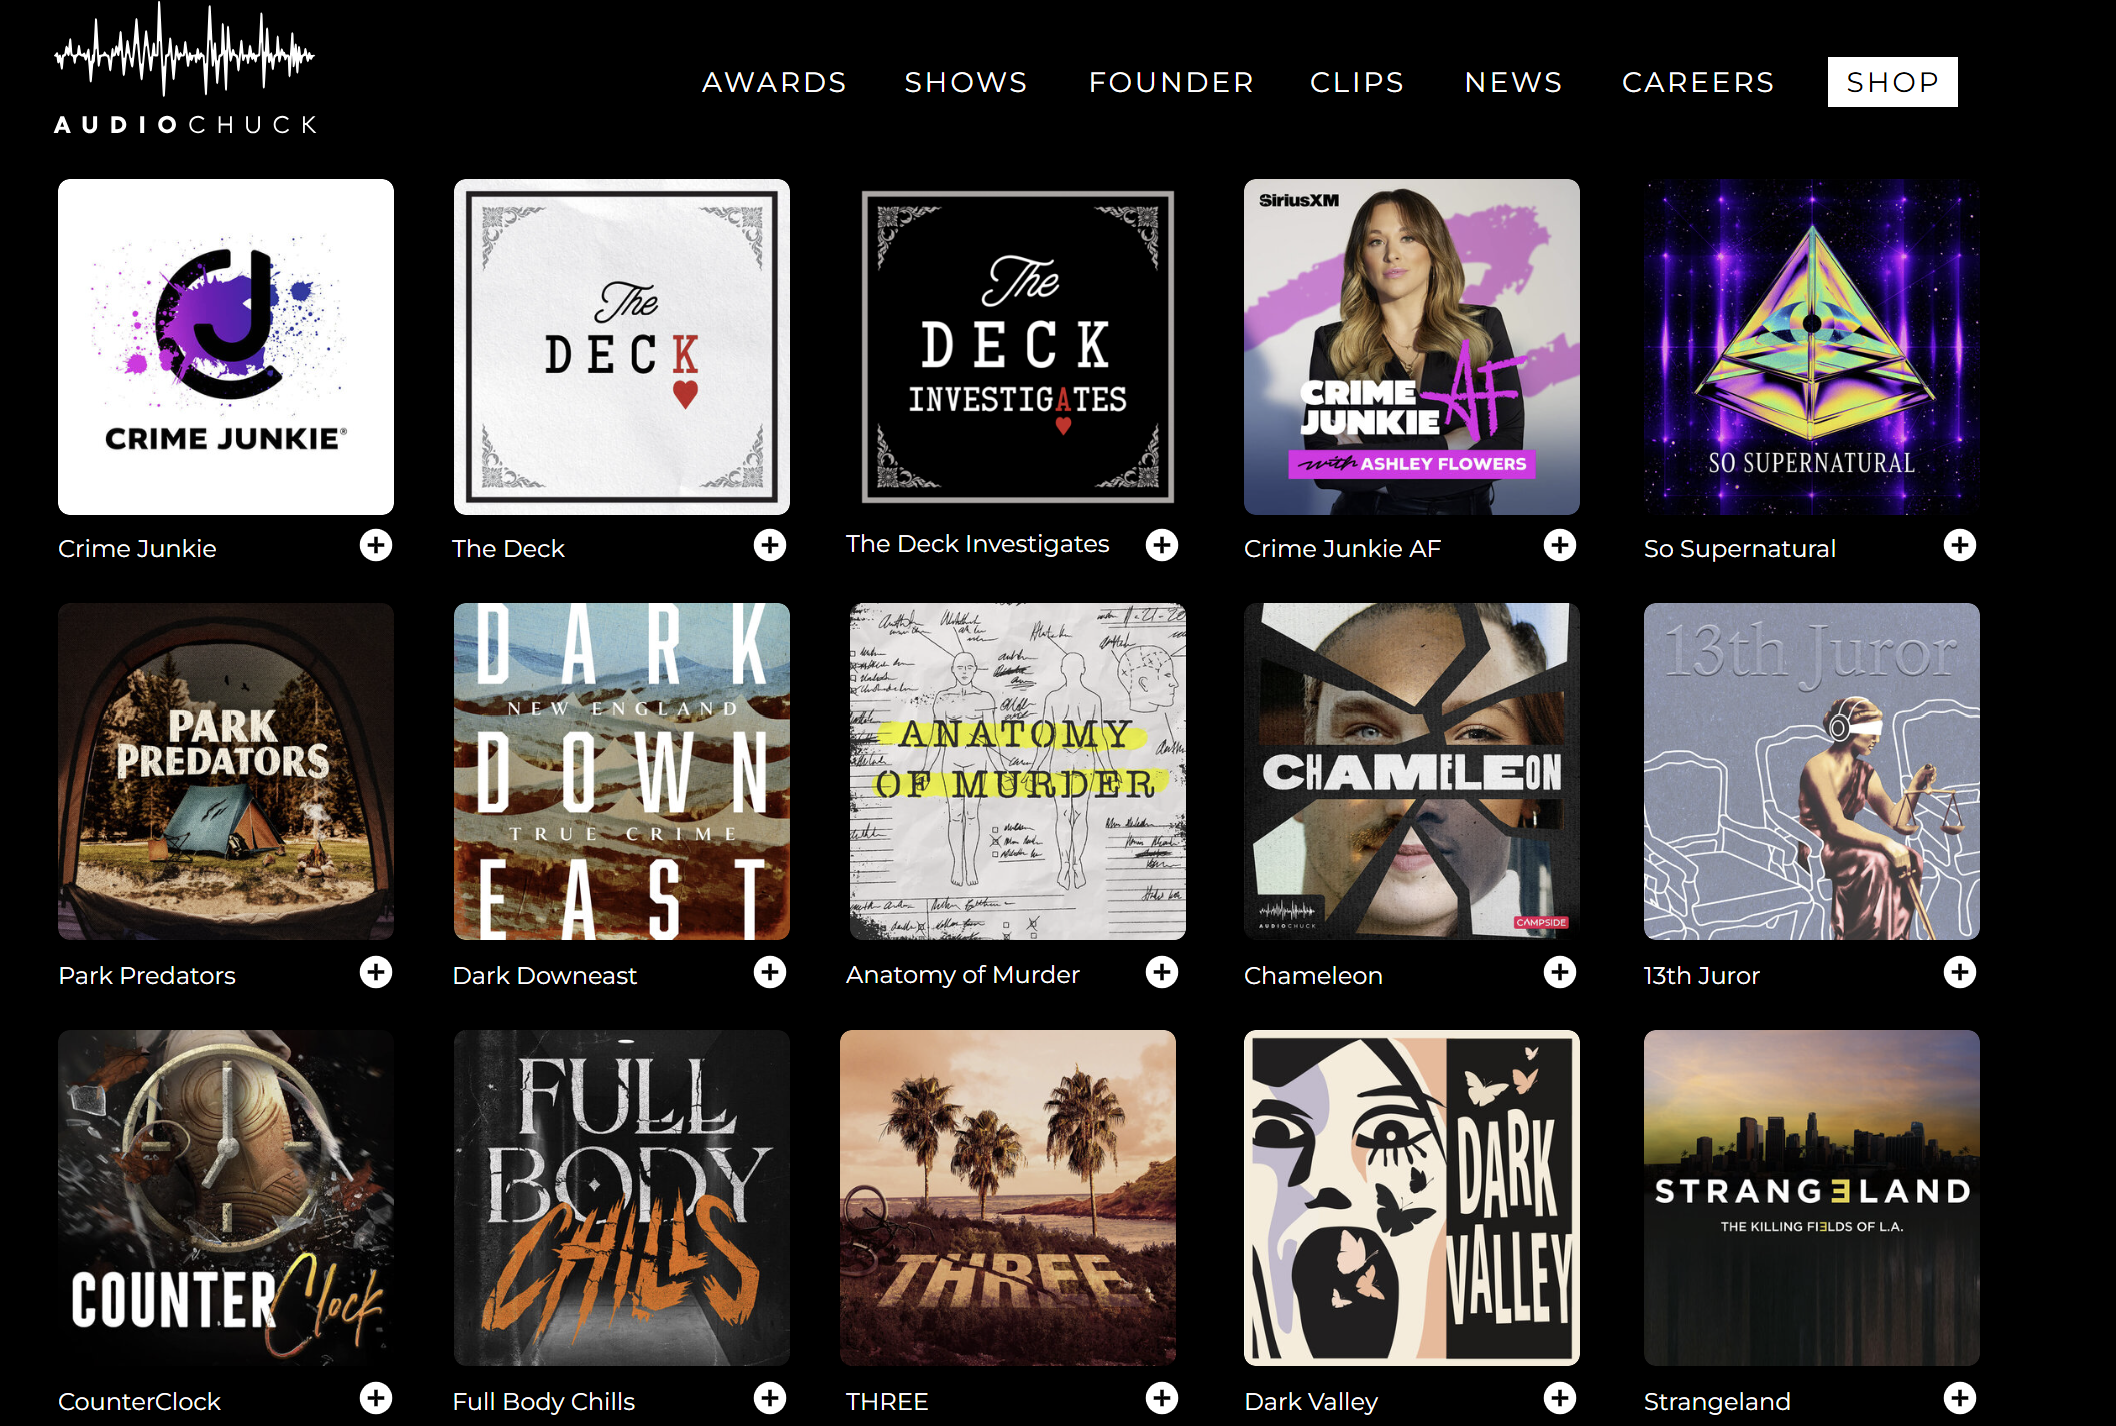Click plus icon for The Deck Investigates
2116x1426 pixels.
pos(1162,545)
